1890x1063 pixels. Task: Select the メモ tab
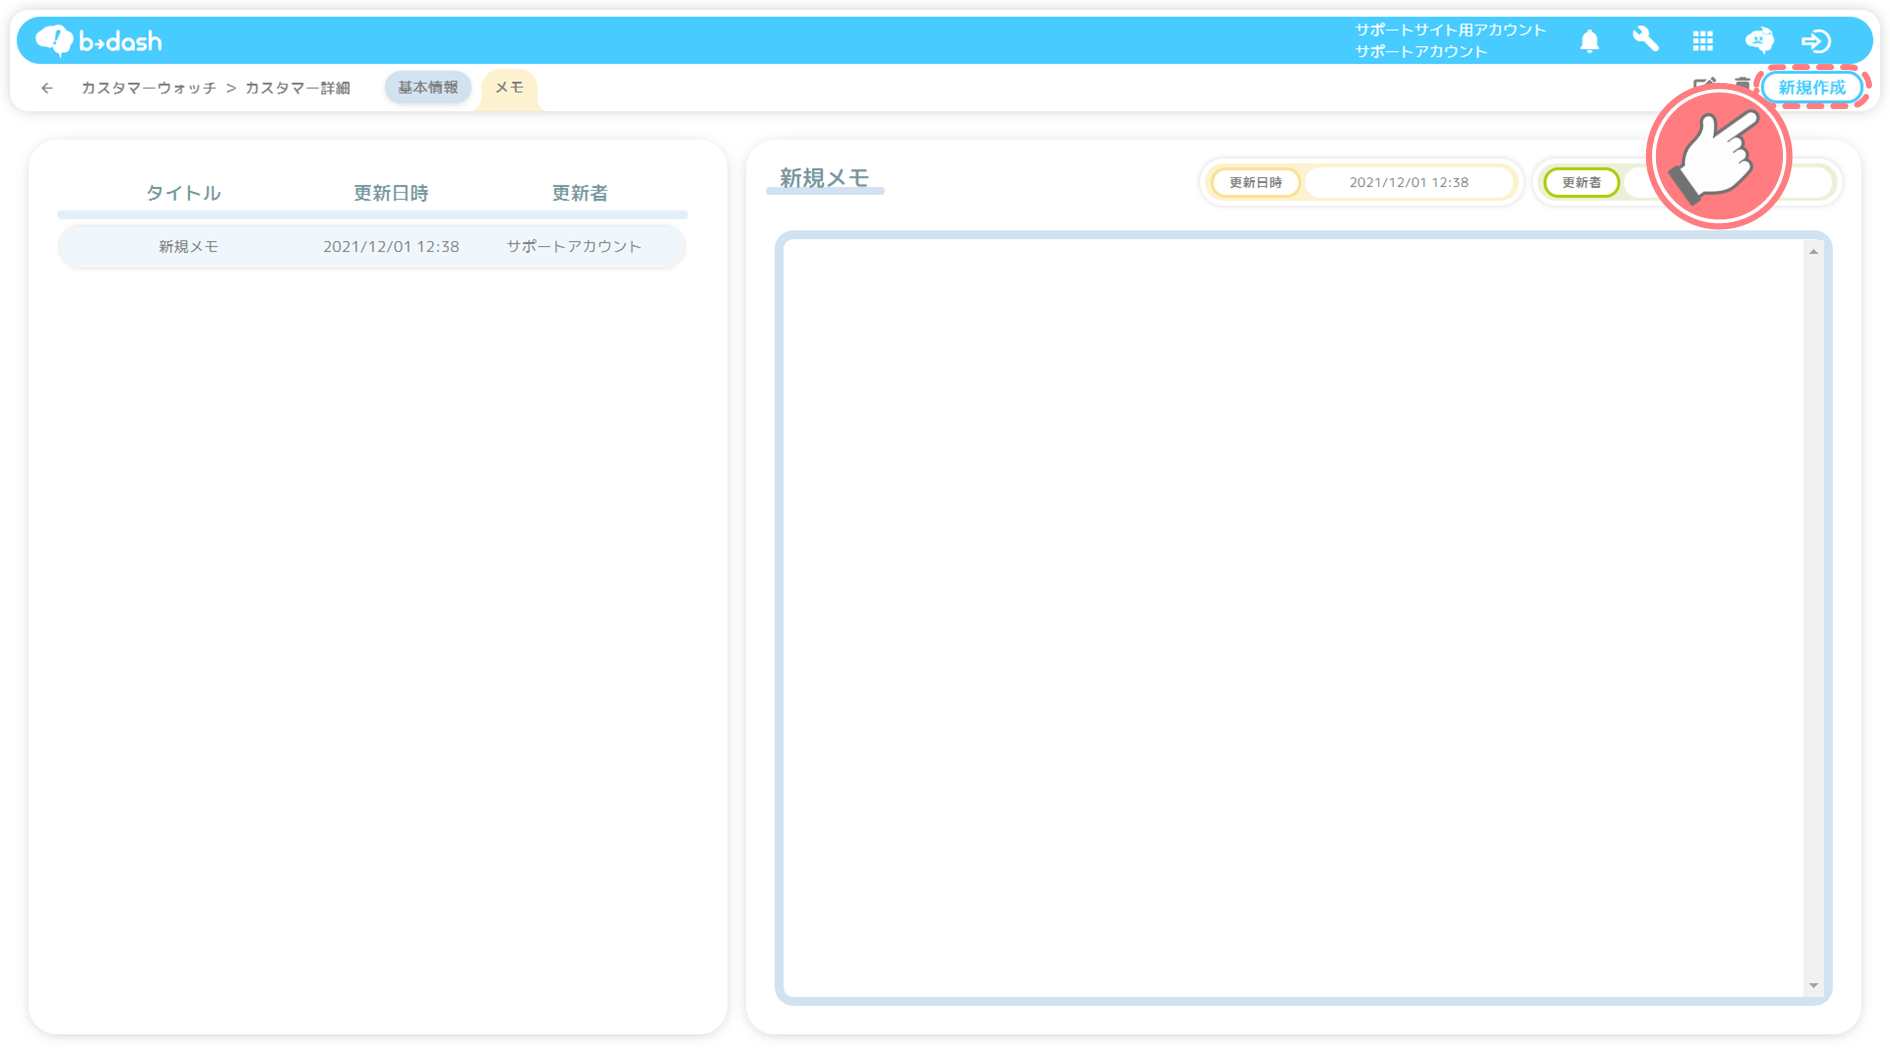click(x=509, y=88)
